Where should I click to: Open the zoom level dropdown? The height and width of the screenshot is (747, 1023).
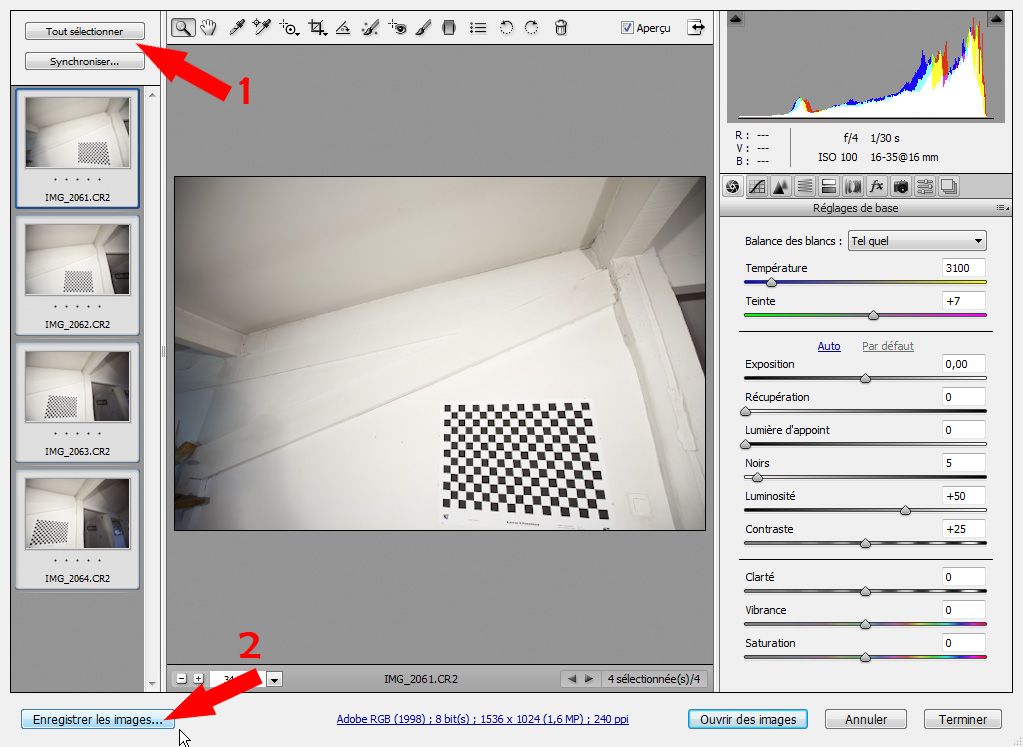pos(274,679)
